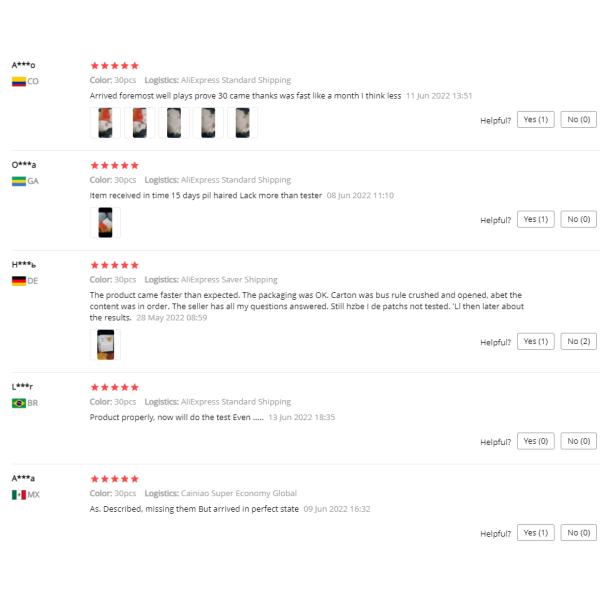Click No (0) on the Mexico review
600x600 pixels.
[x=578, y=533]
